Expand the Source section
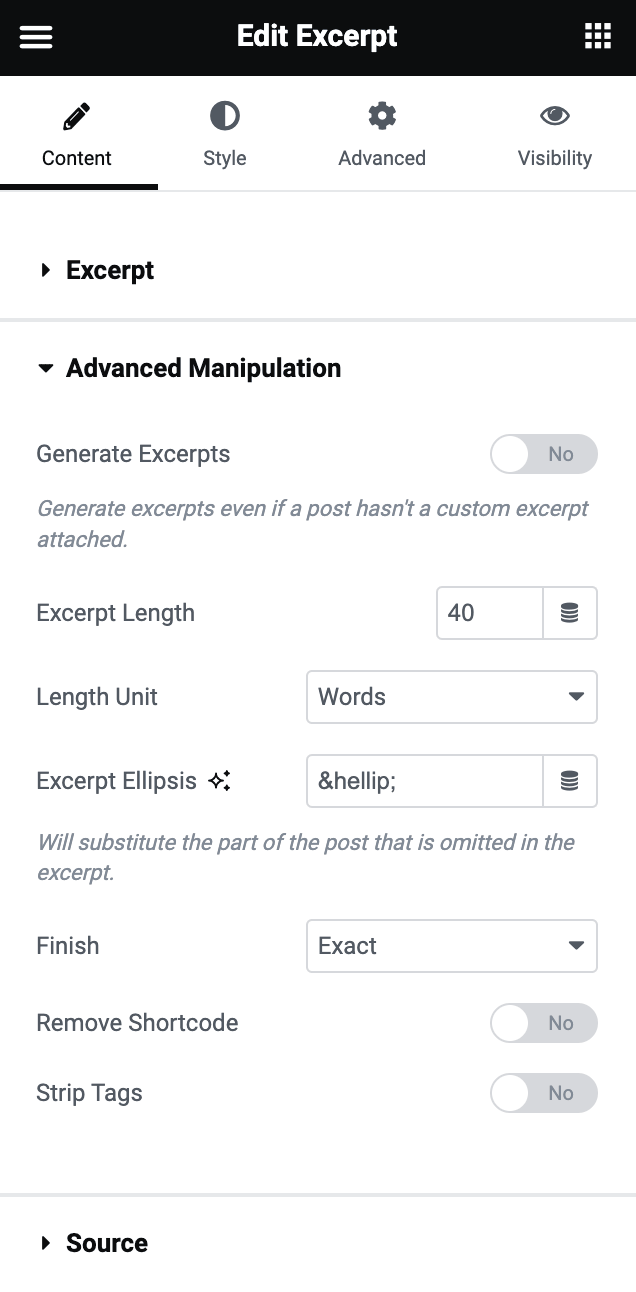The height and width of the screenshot is (1292, 636). [x=106, y=1243]
